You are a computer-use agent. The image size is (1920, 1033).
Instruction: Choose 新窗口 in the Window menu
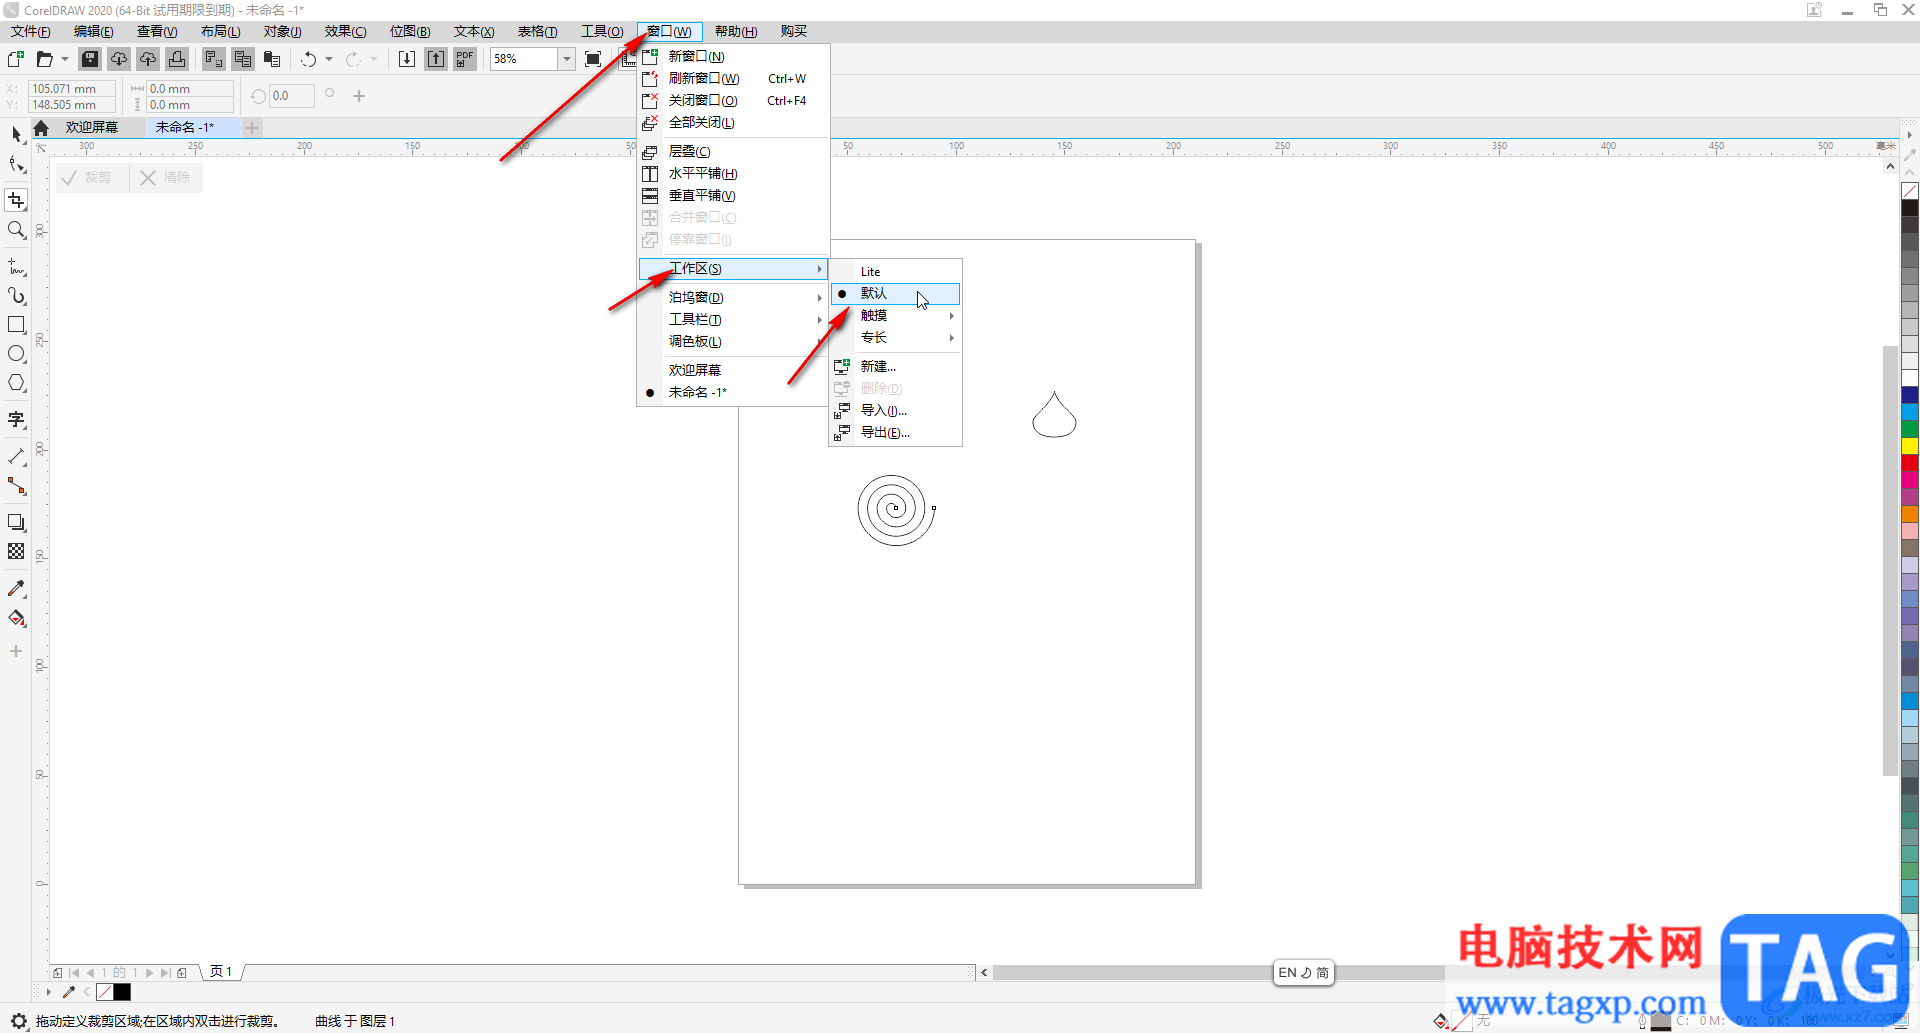coord(733,56)
